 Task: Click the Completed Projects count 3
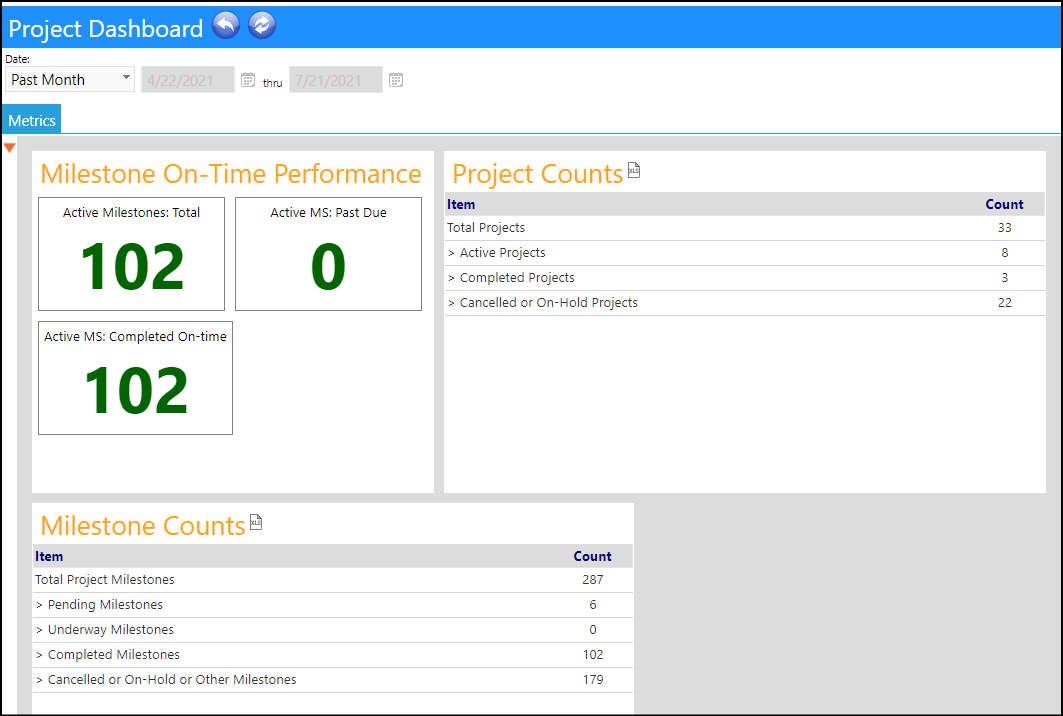pos(1004,278)
